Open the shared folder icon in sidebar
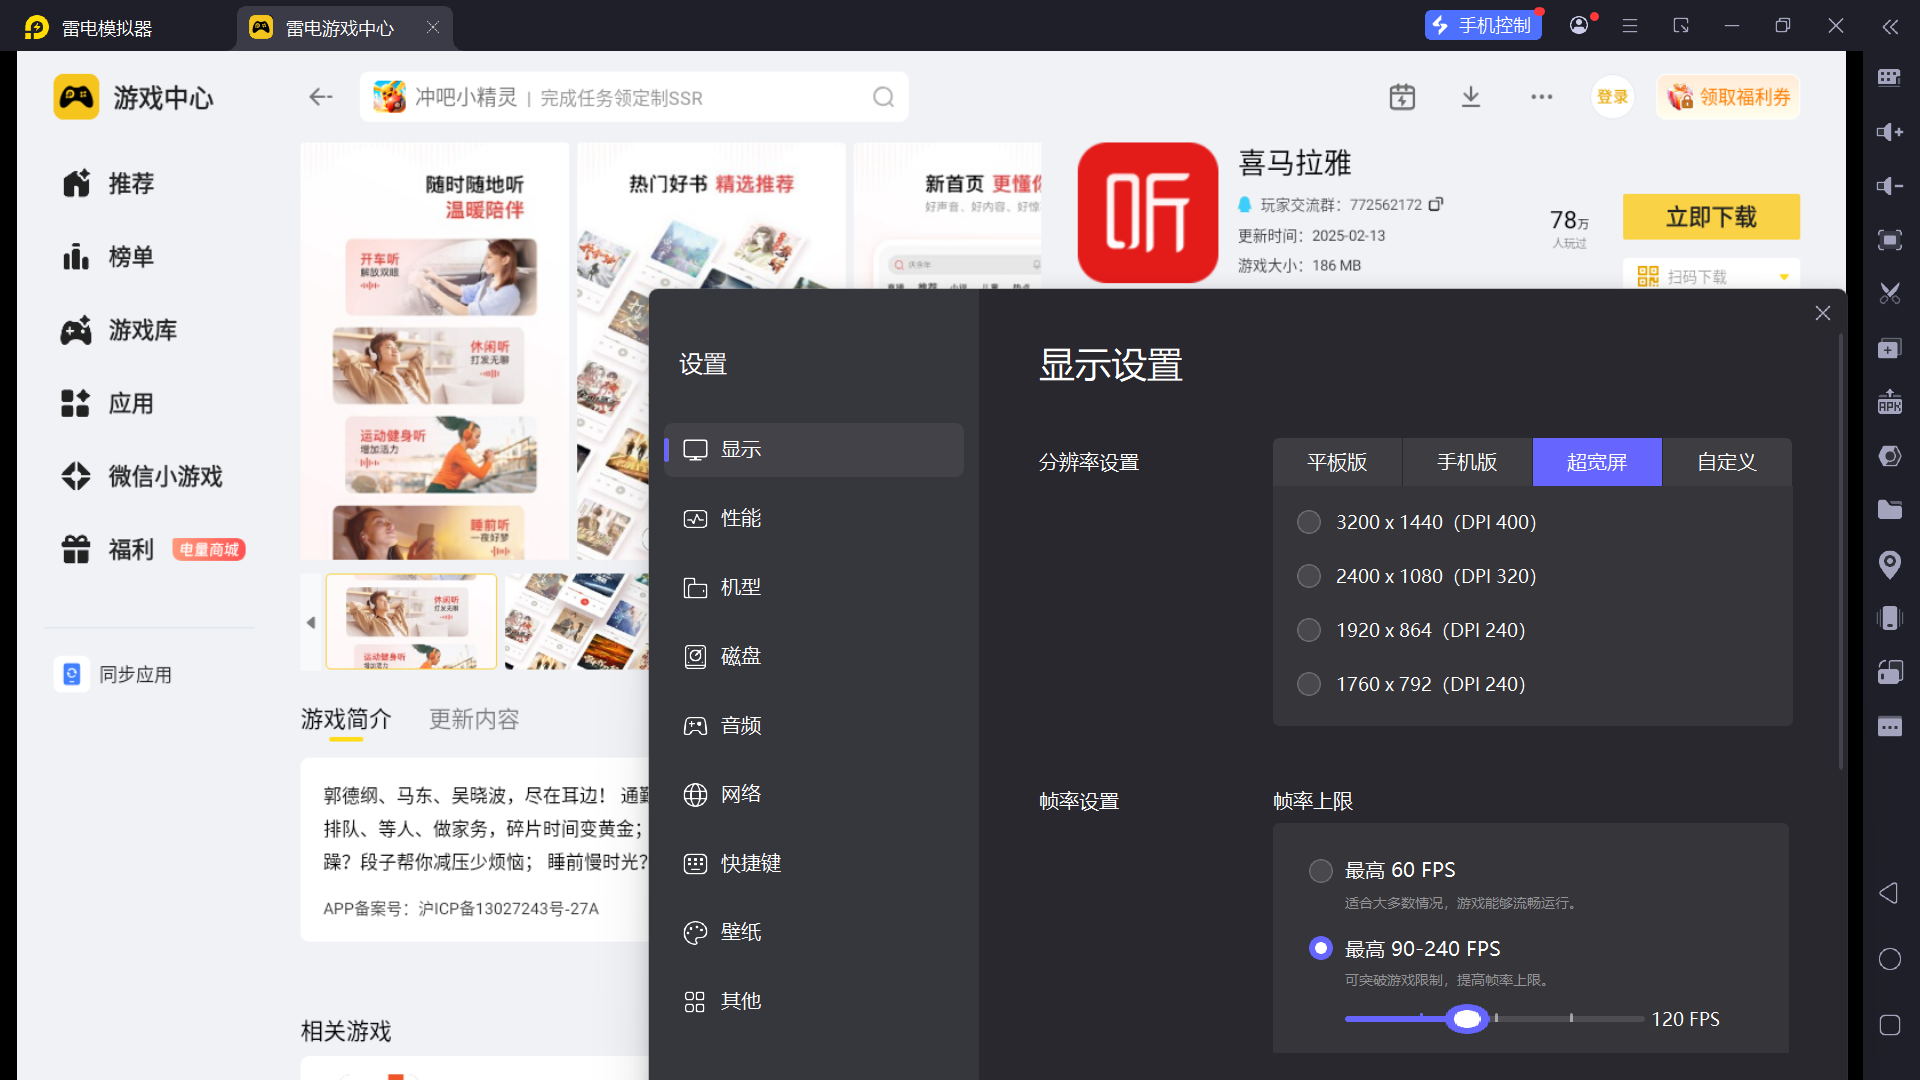Screen dimensions: 1920x1080 (1889, 510)
